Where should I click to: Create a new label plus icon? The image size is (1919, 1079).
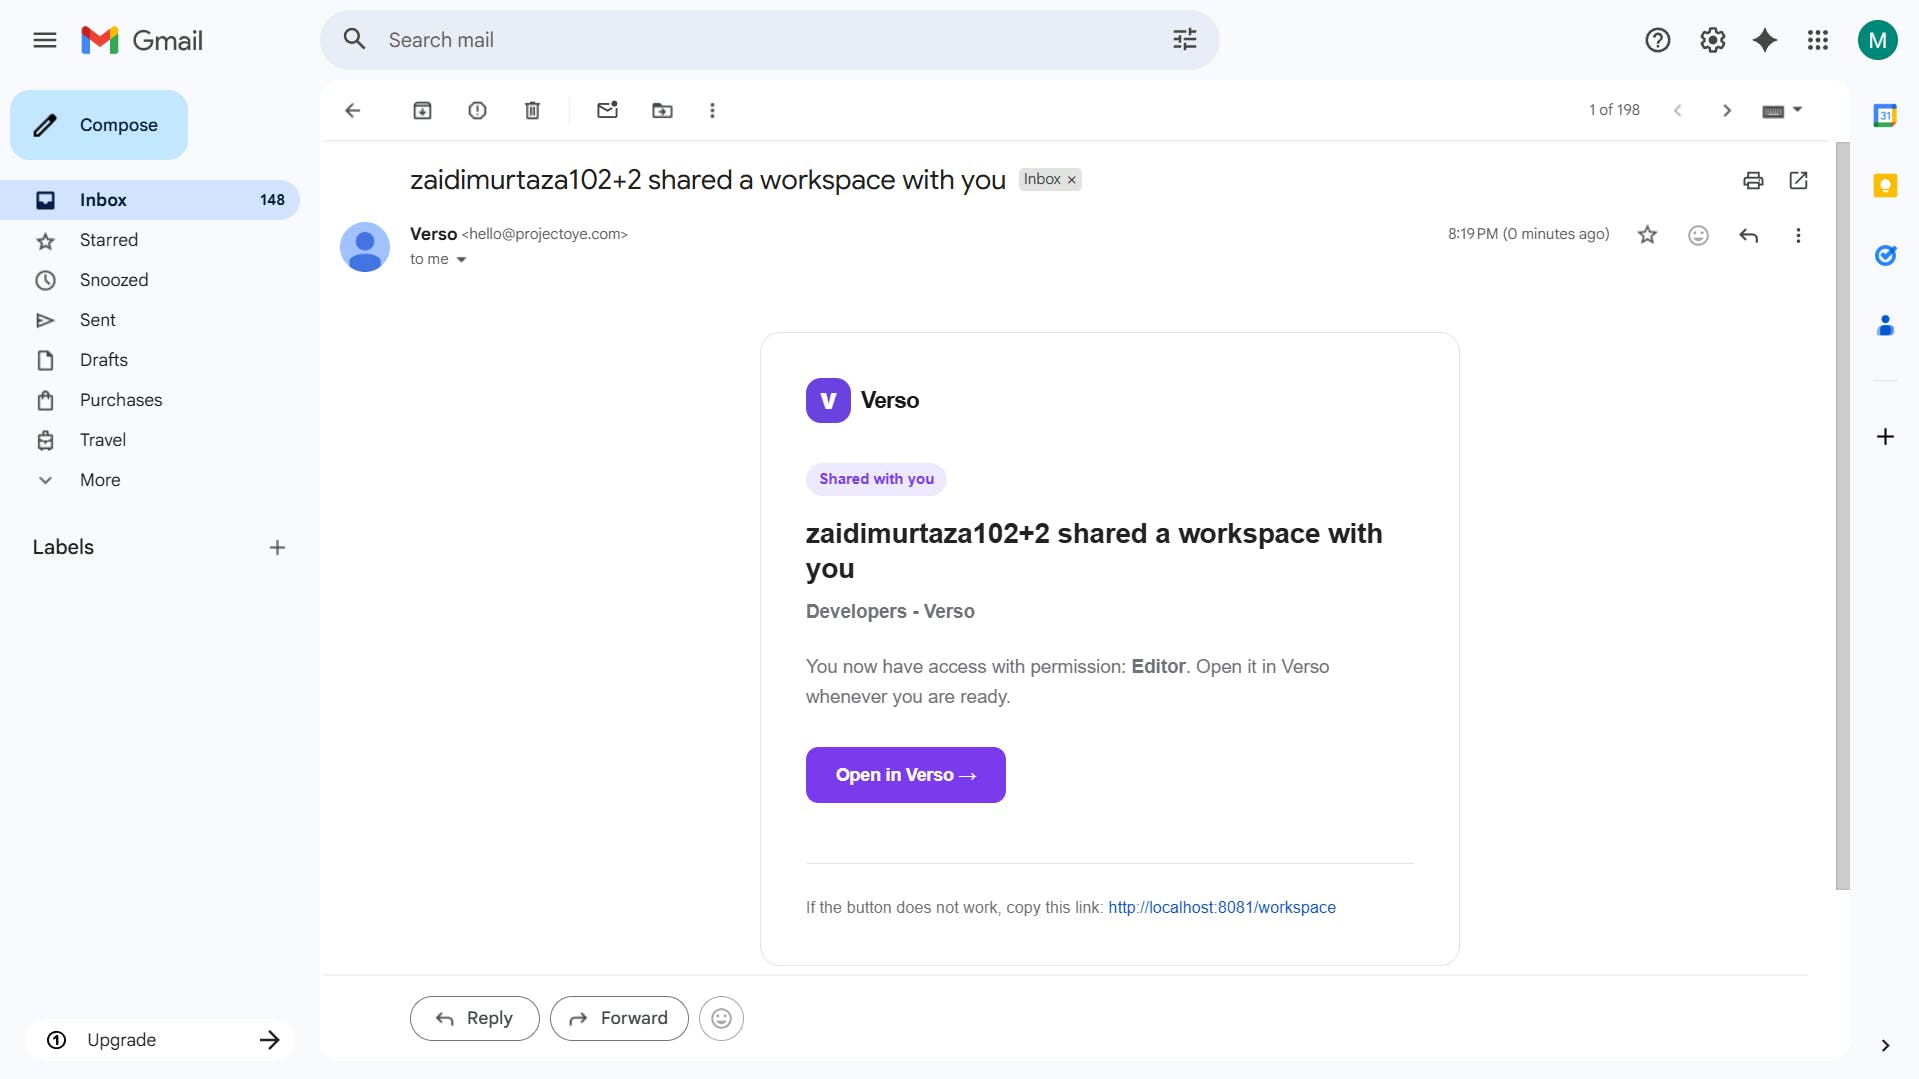pos(277,548)
